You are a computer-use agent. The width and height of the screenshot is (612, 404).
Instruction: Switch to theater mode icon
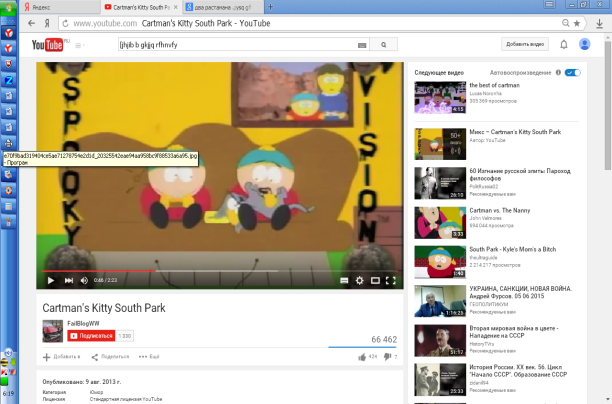(375, 280)
